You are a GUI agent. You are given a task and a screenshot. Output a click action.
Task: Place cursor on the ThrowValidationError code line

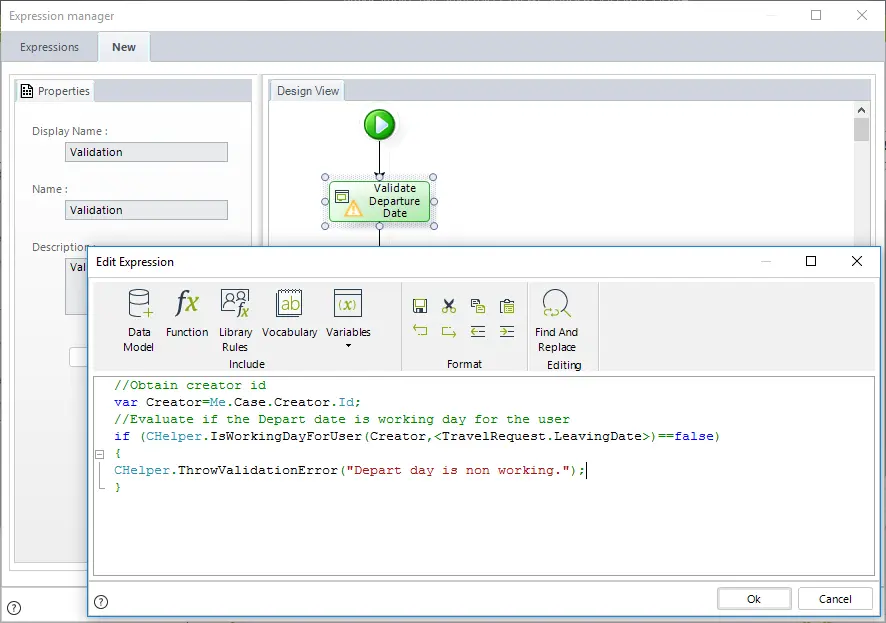click(x=350, y=470)
